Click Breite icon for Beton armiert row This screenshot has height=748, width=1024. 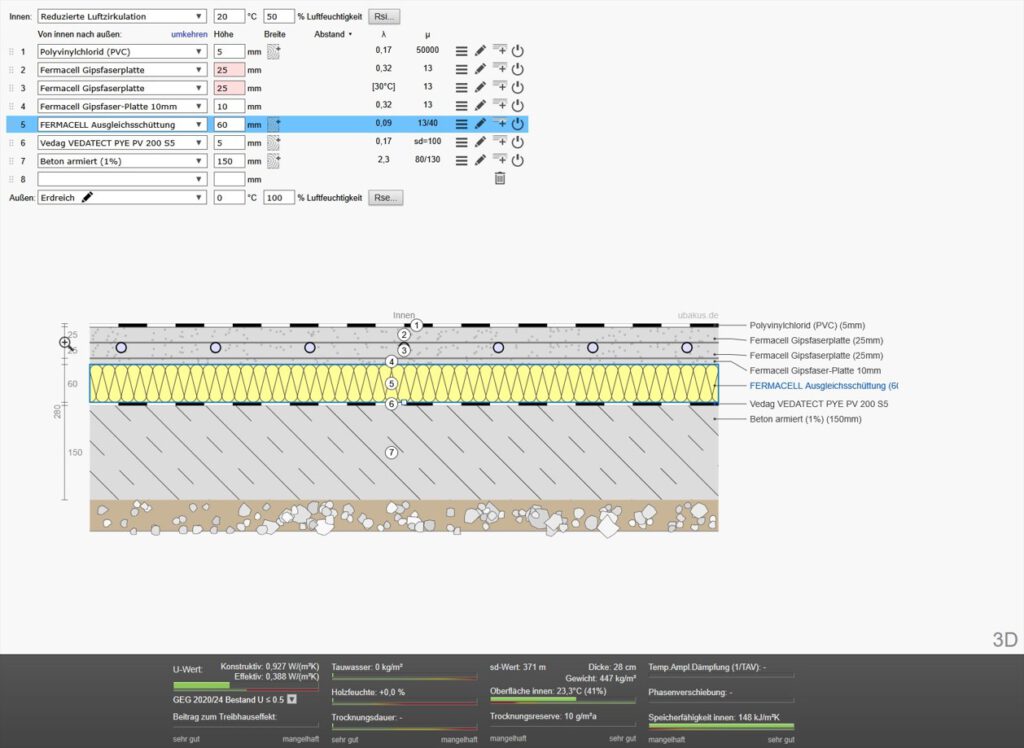click(274, 161)
